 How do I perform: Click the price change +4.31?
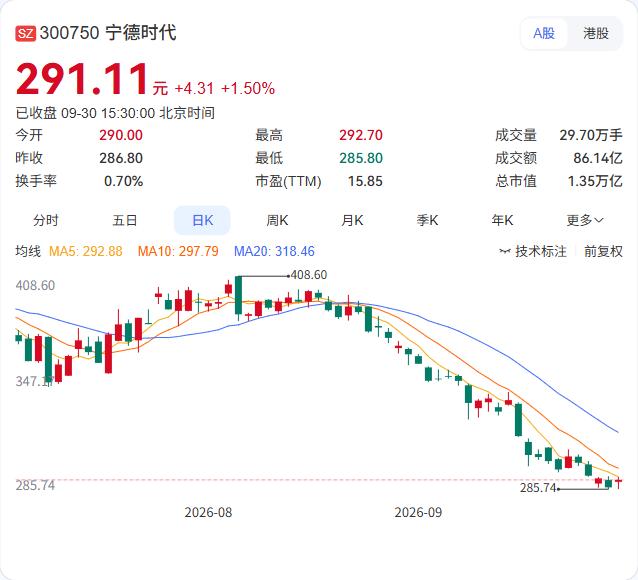pyautogui.click(x=194, y=88)
